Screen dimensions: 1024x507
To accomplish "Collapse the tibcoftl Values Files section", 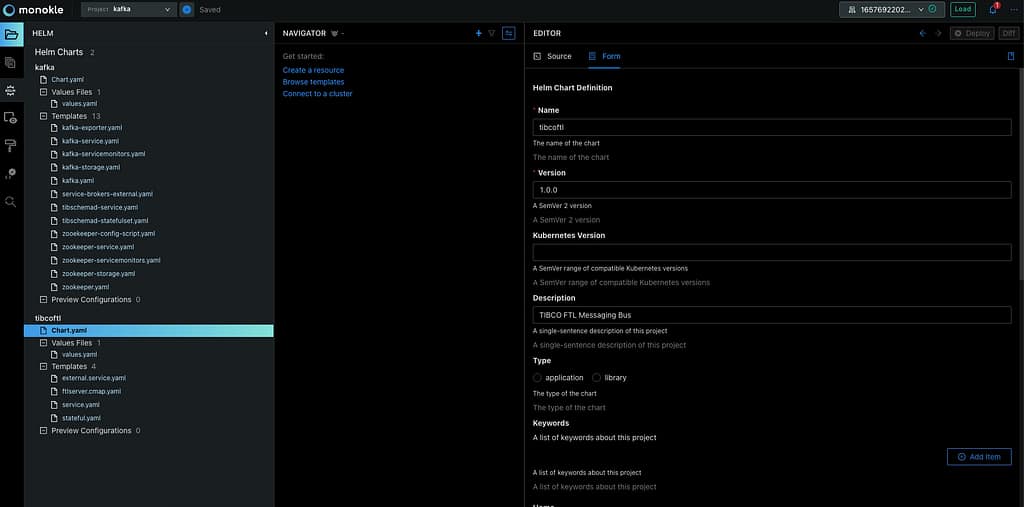I will pos(43,343).
